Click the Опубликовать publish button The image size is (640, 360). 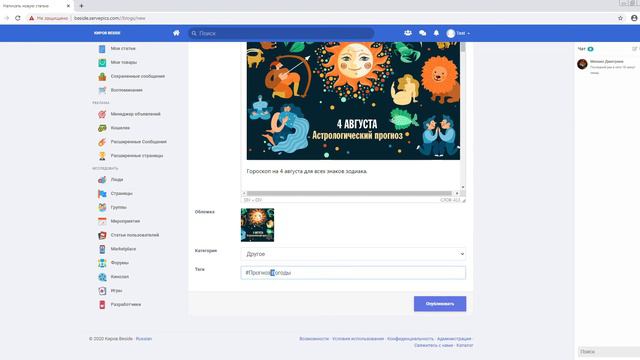[x=440, y=304]
